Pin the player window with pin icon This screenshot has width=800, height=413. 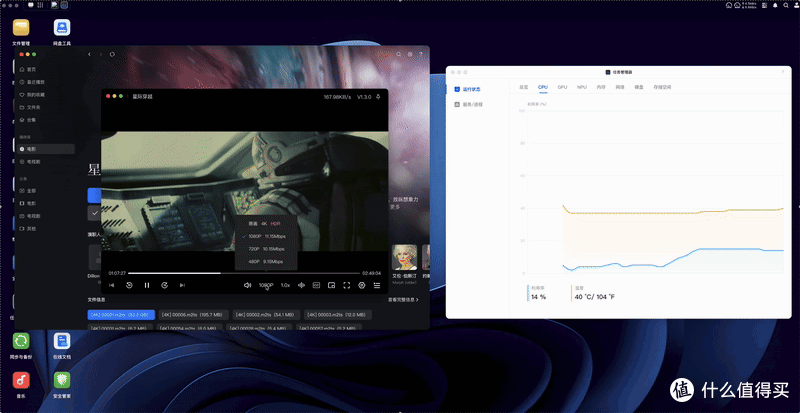379,96
